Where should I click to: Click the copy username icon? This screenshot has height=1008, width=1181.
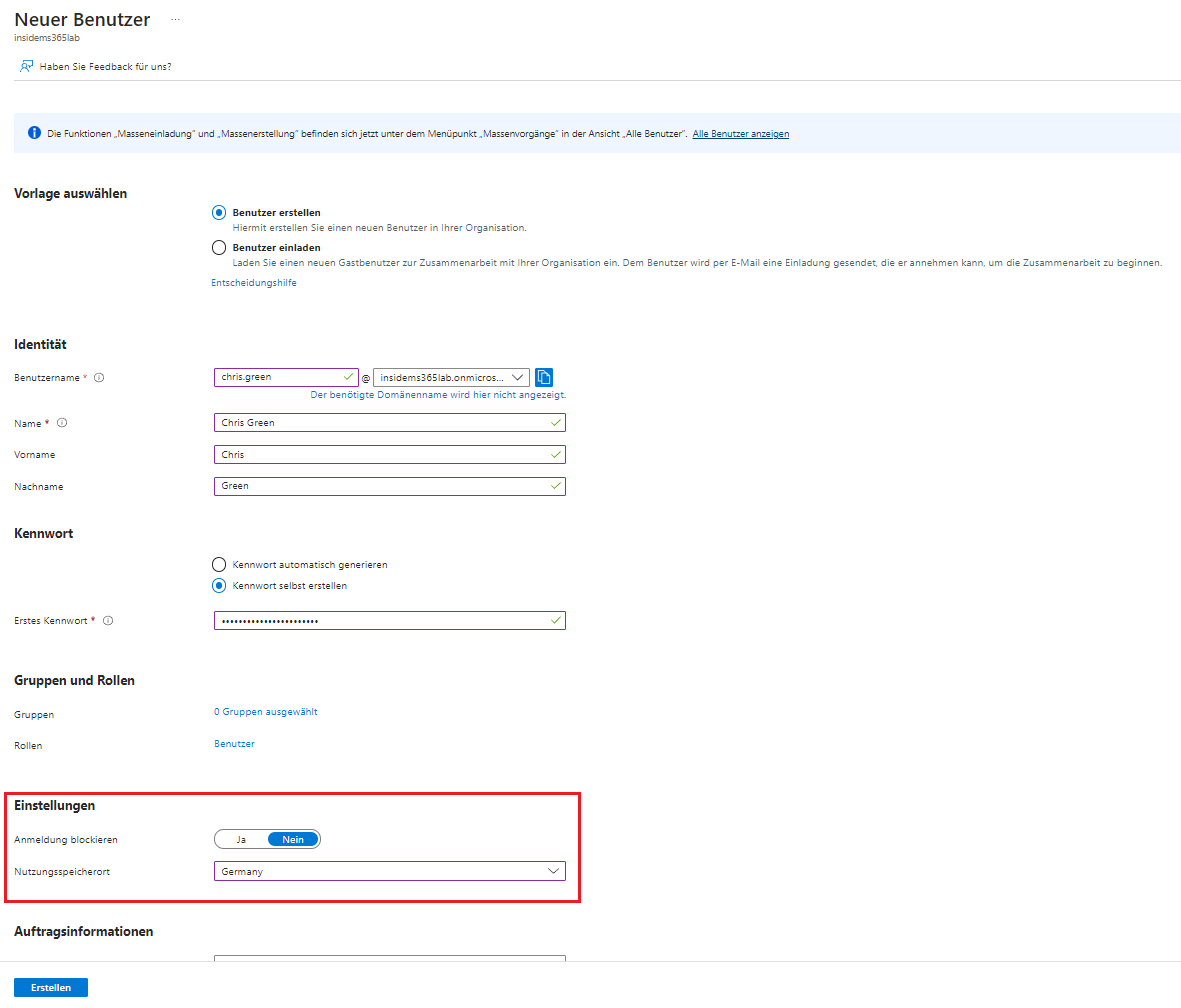click(544, 377)
